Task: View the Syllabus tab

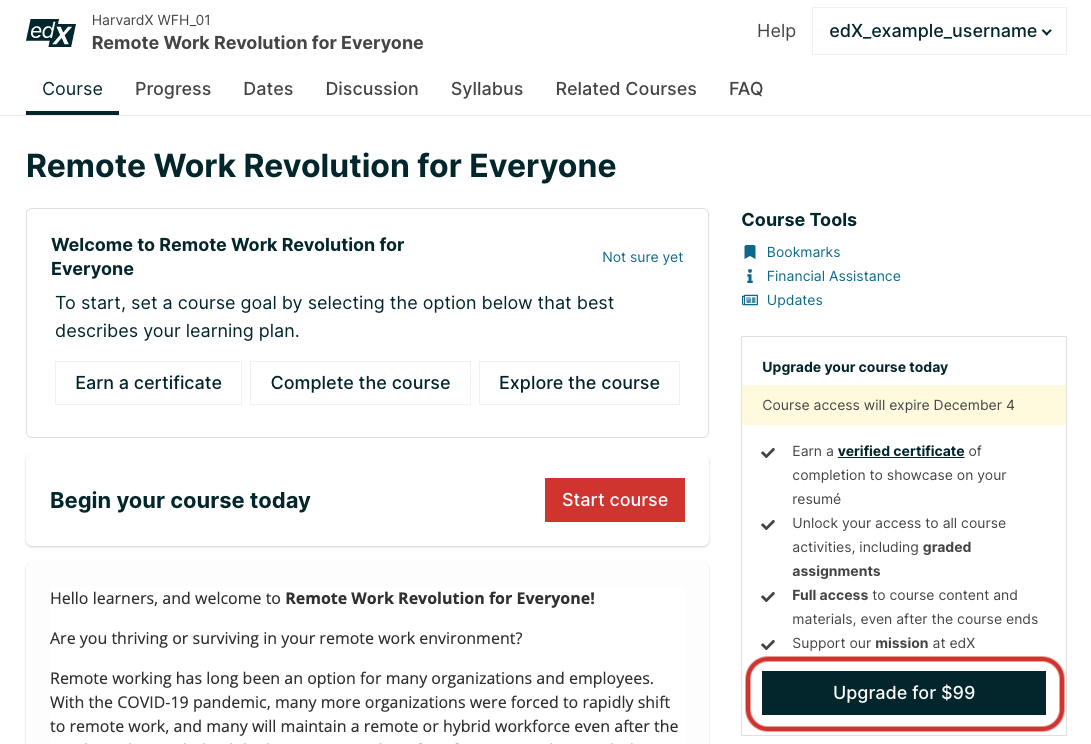Action: pos(486,89)
